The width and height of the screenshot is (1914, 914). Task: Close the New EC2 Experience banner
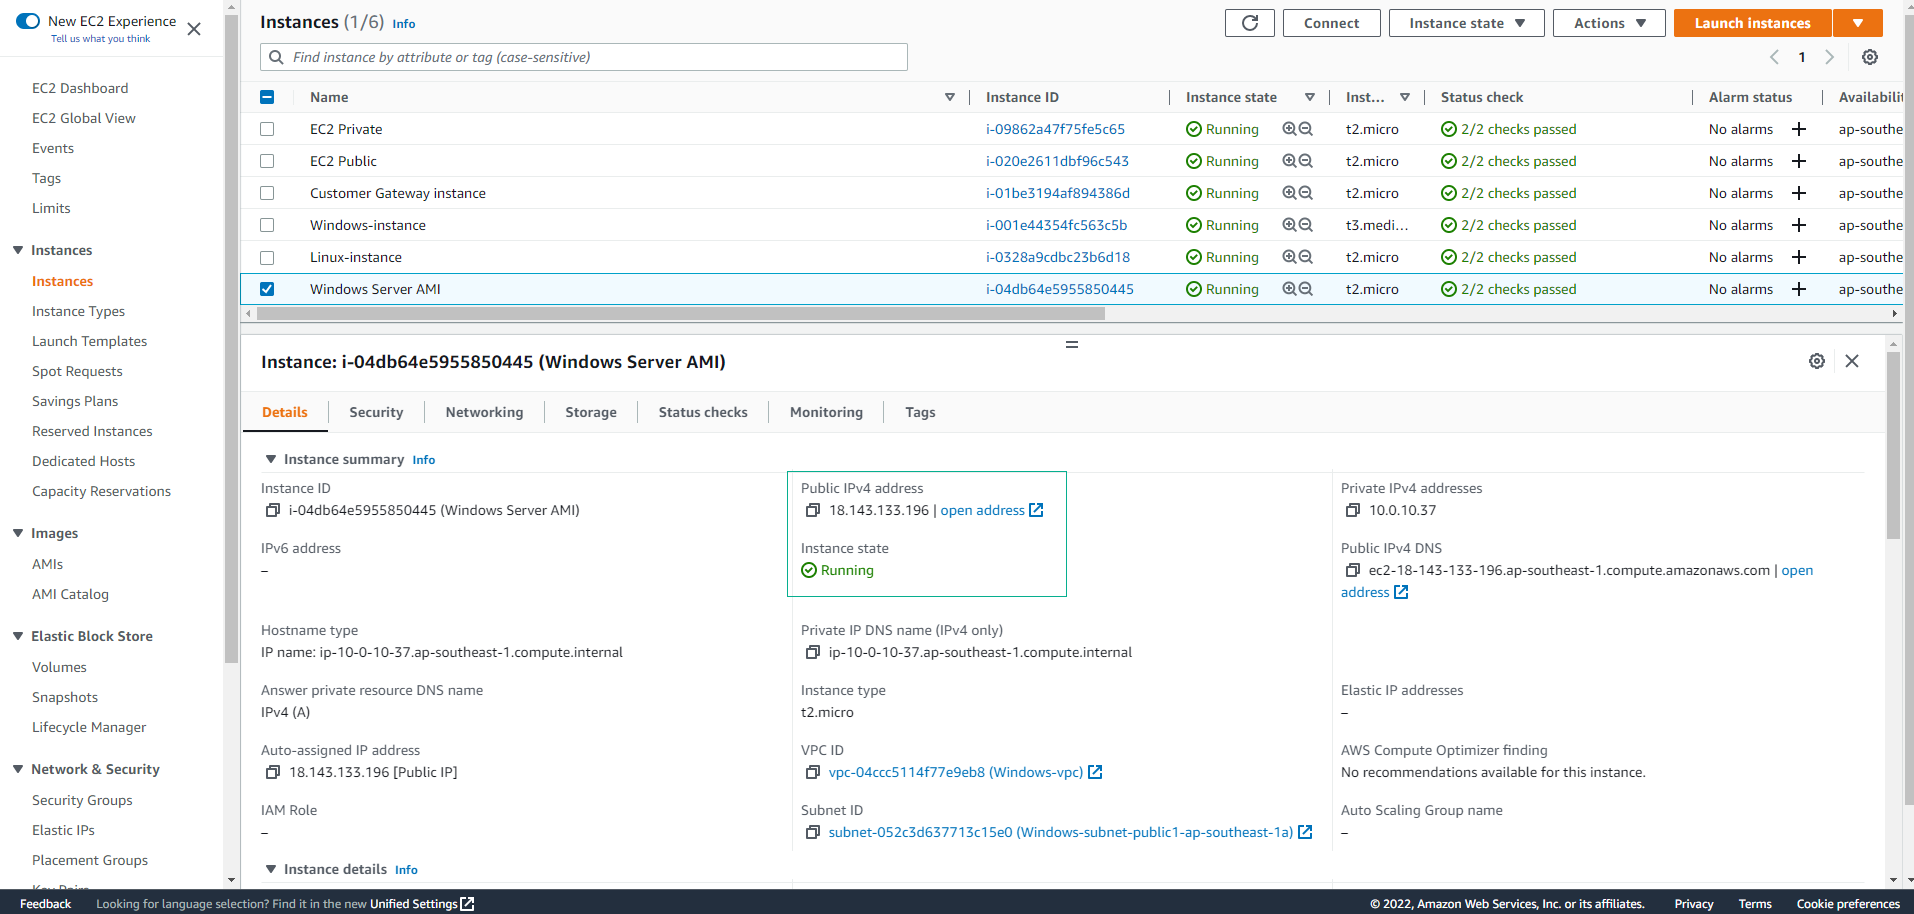tap(194, 29)
